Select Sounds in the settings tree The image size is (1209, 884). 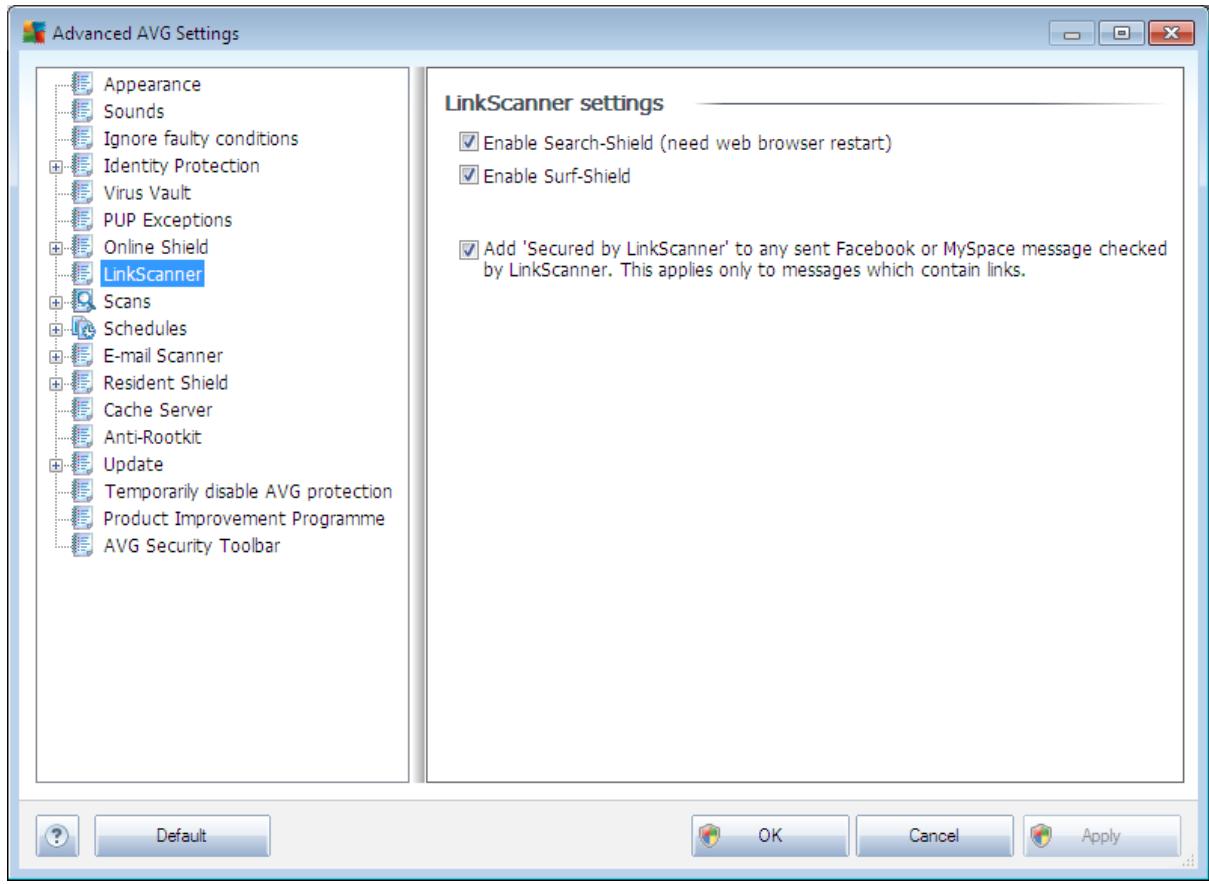point(134,112)
